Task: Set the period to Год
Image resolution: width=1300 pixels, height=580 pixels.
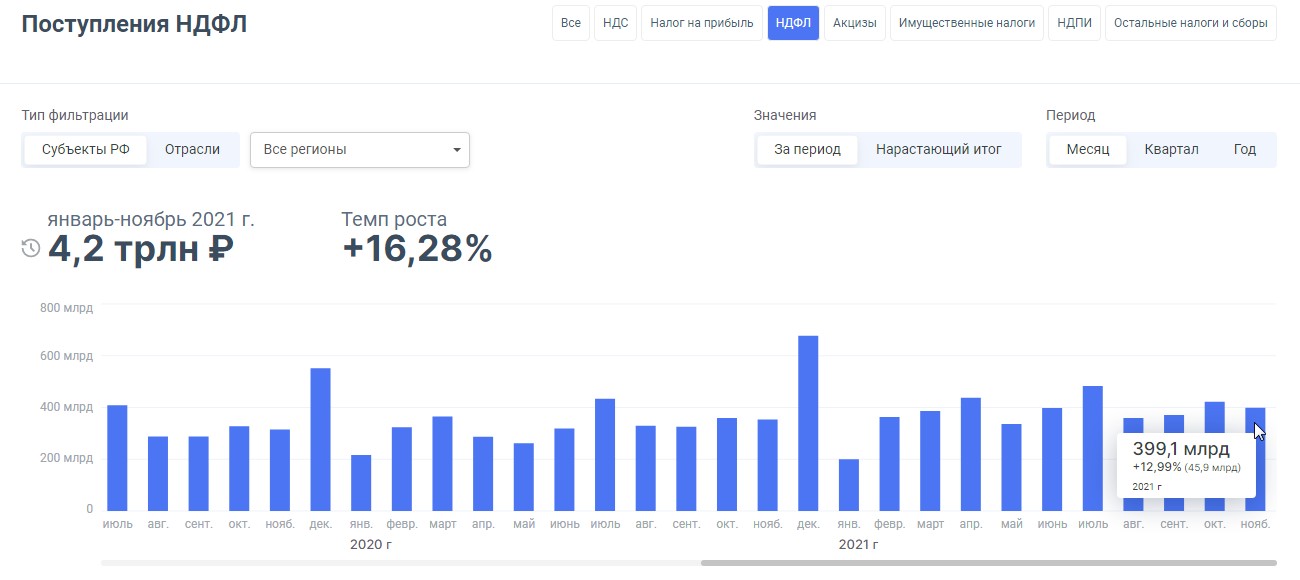Action: tap(1244, 150)
